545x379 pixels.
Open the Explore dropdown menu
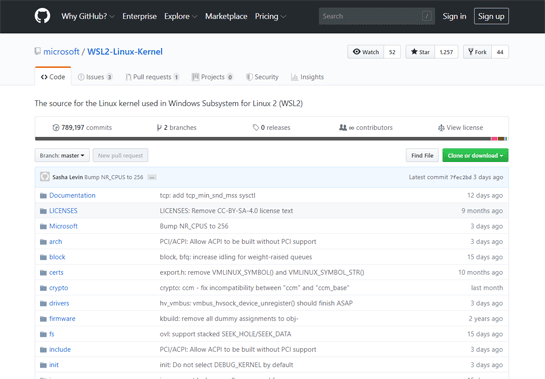(x=181, y=16)
